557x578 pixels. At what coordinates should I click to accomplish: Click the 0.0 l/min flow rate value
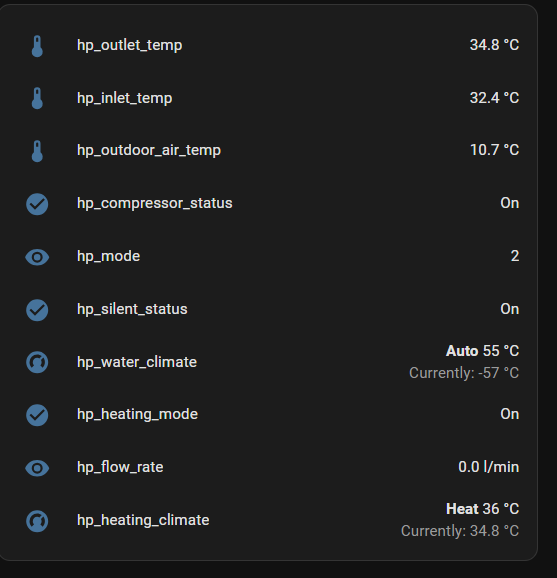pyautogui.click(x=488, y=467)
